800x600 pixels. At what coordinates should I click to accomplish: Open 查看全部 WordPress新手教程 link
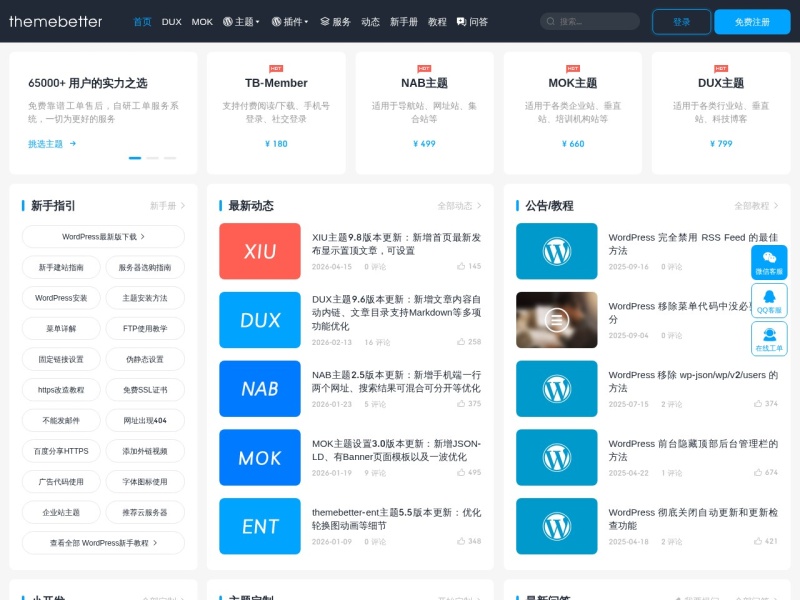click(x=103, y=543)
